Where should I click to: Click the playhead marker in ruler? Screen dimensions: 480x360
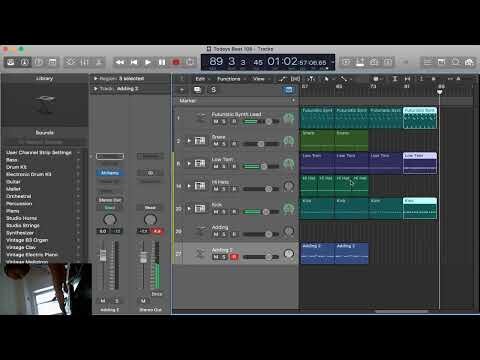(440, 92)
